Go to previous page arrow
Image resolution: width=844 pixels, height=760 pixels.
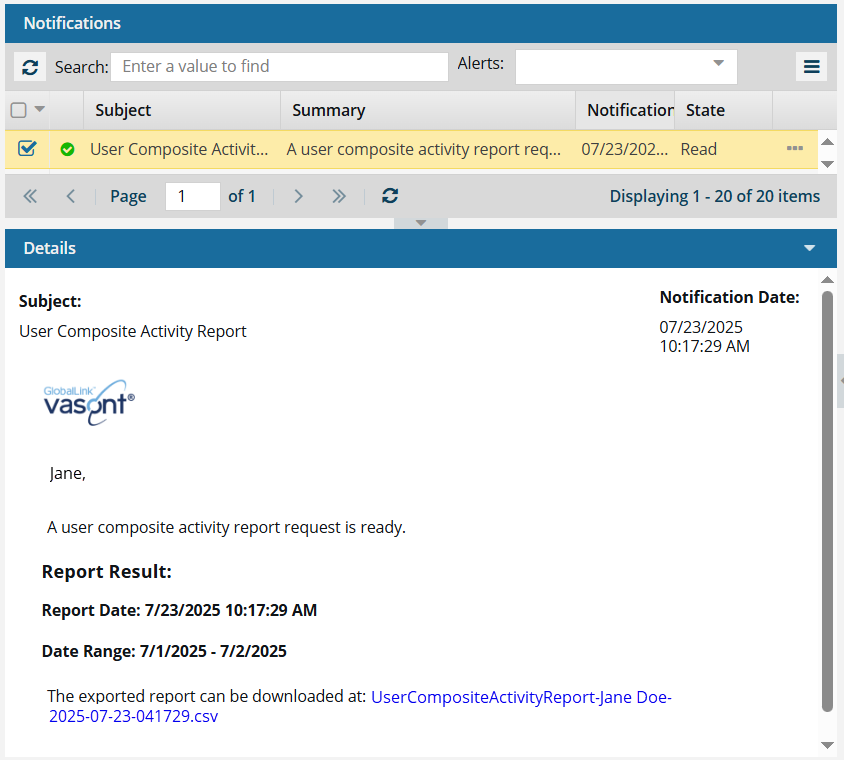click(70, 196)
